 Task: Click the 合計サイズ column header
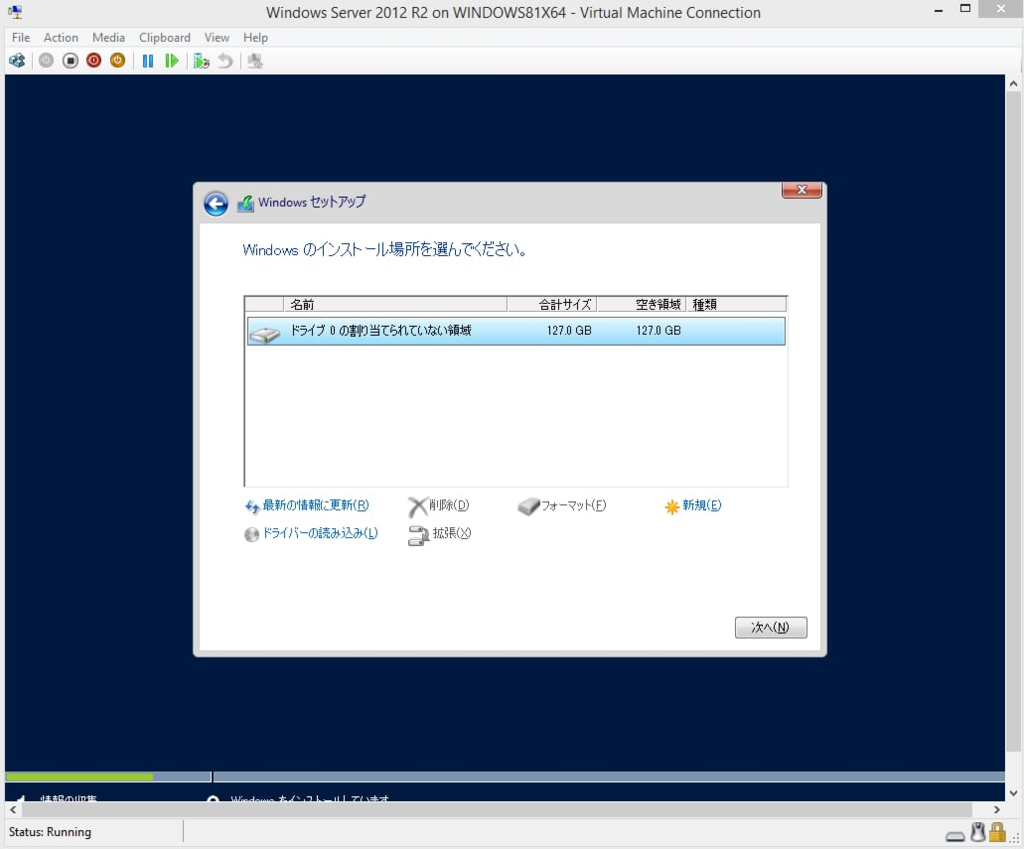pyautogui.click(x=552, y=304)
